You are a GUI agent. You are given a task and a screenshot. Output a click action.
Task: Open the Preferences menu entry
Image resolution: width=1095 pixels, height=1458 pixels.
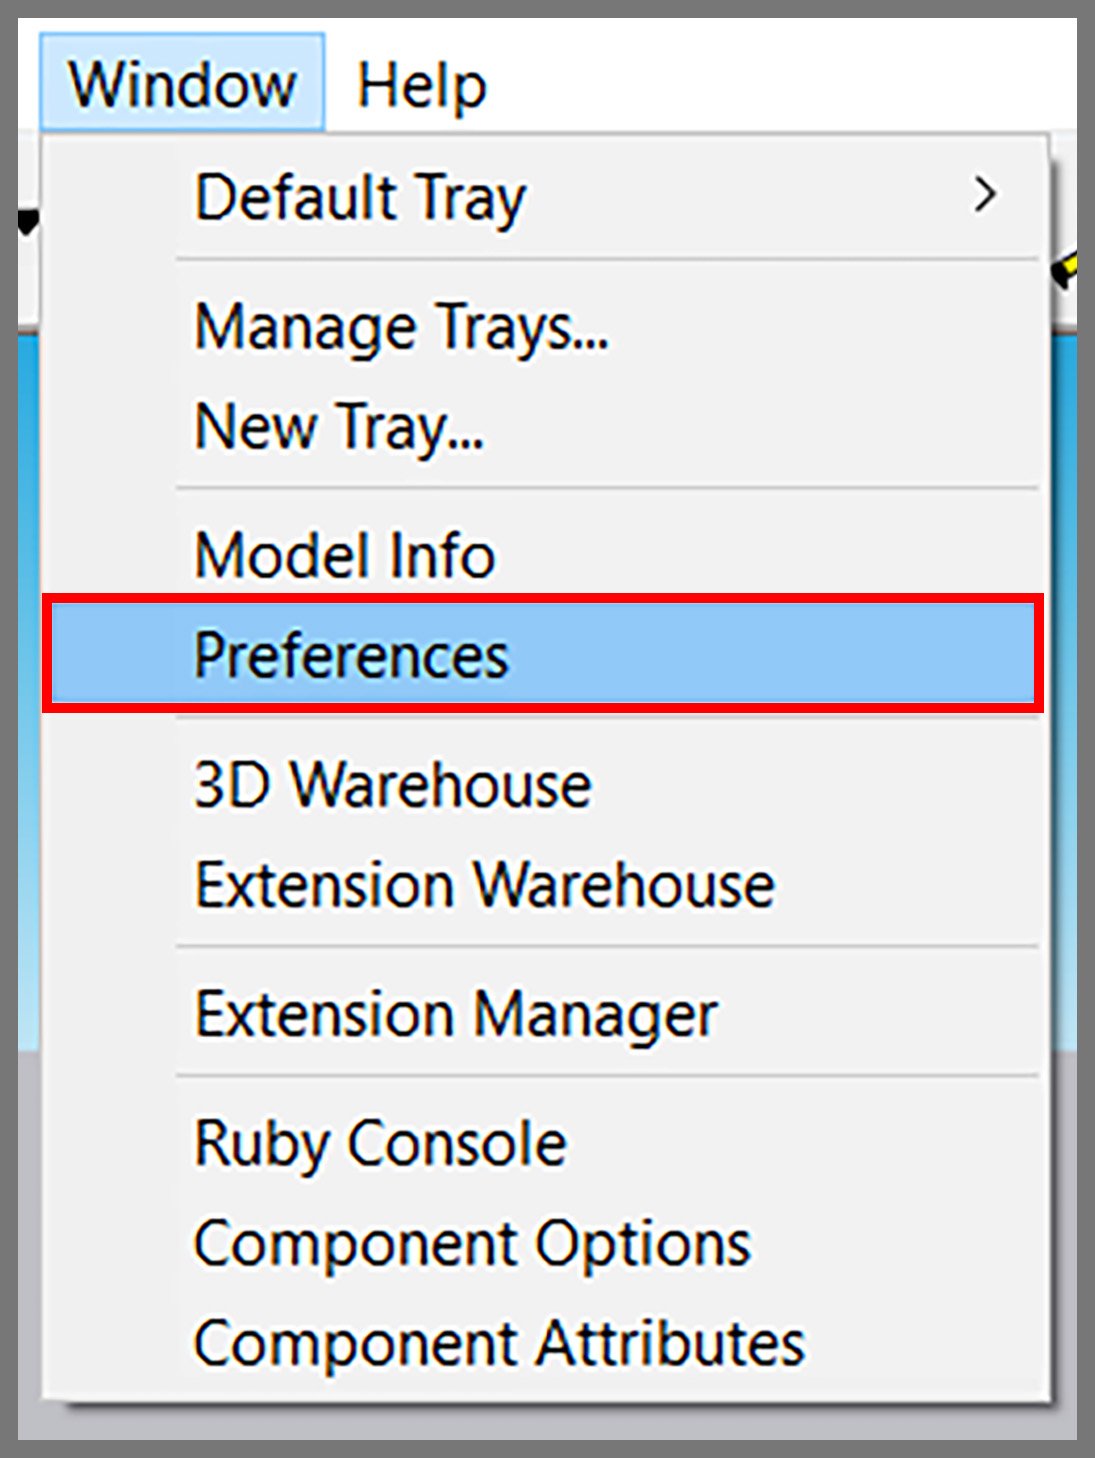point(543,654)
